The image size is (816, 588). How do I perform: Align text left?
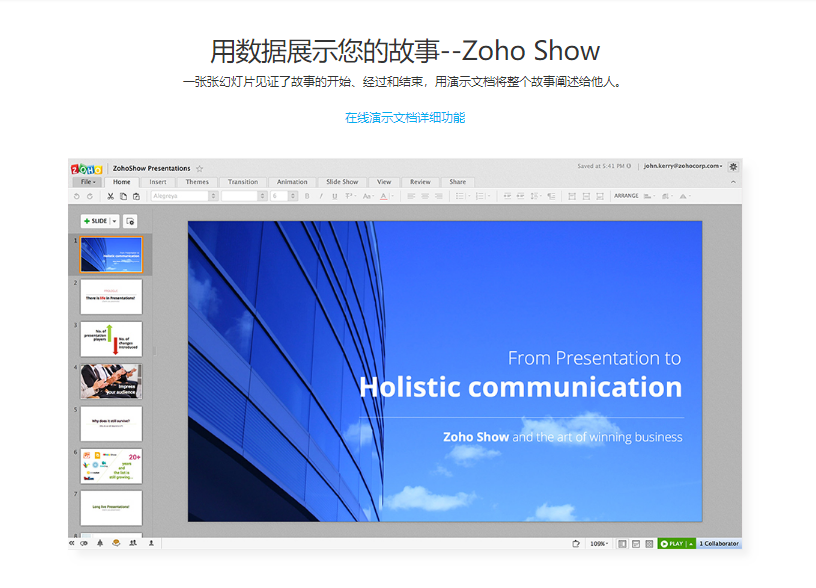pyautogui.click(x=411, y=196)
